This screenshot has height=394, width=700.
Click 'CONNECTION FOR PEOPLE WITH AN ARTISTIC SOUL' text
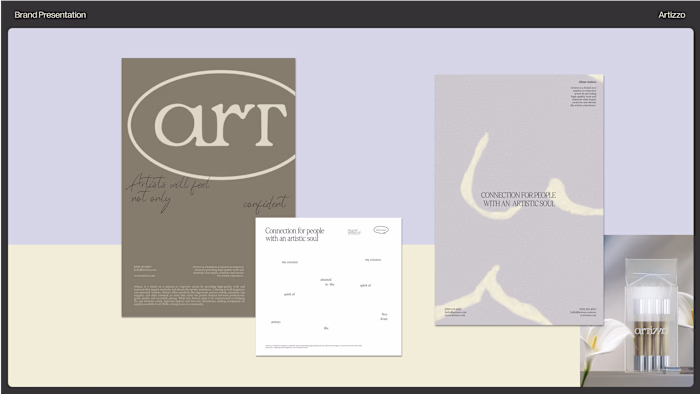[518, 199]
